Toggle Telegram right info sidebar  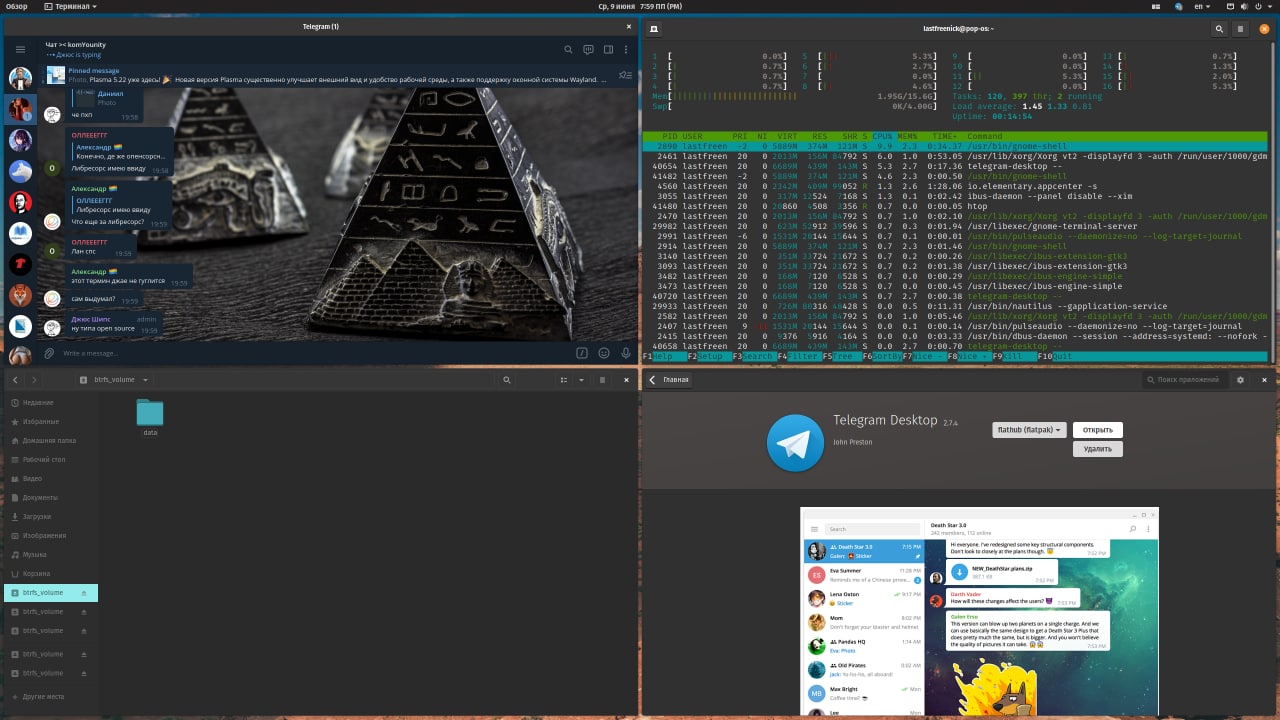coord(608,49)
